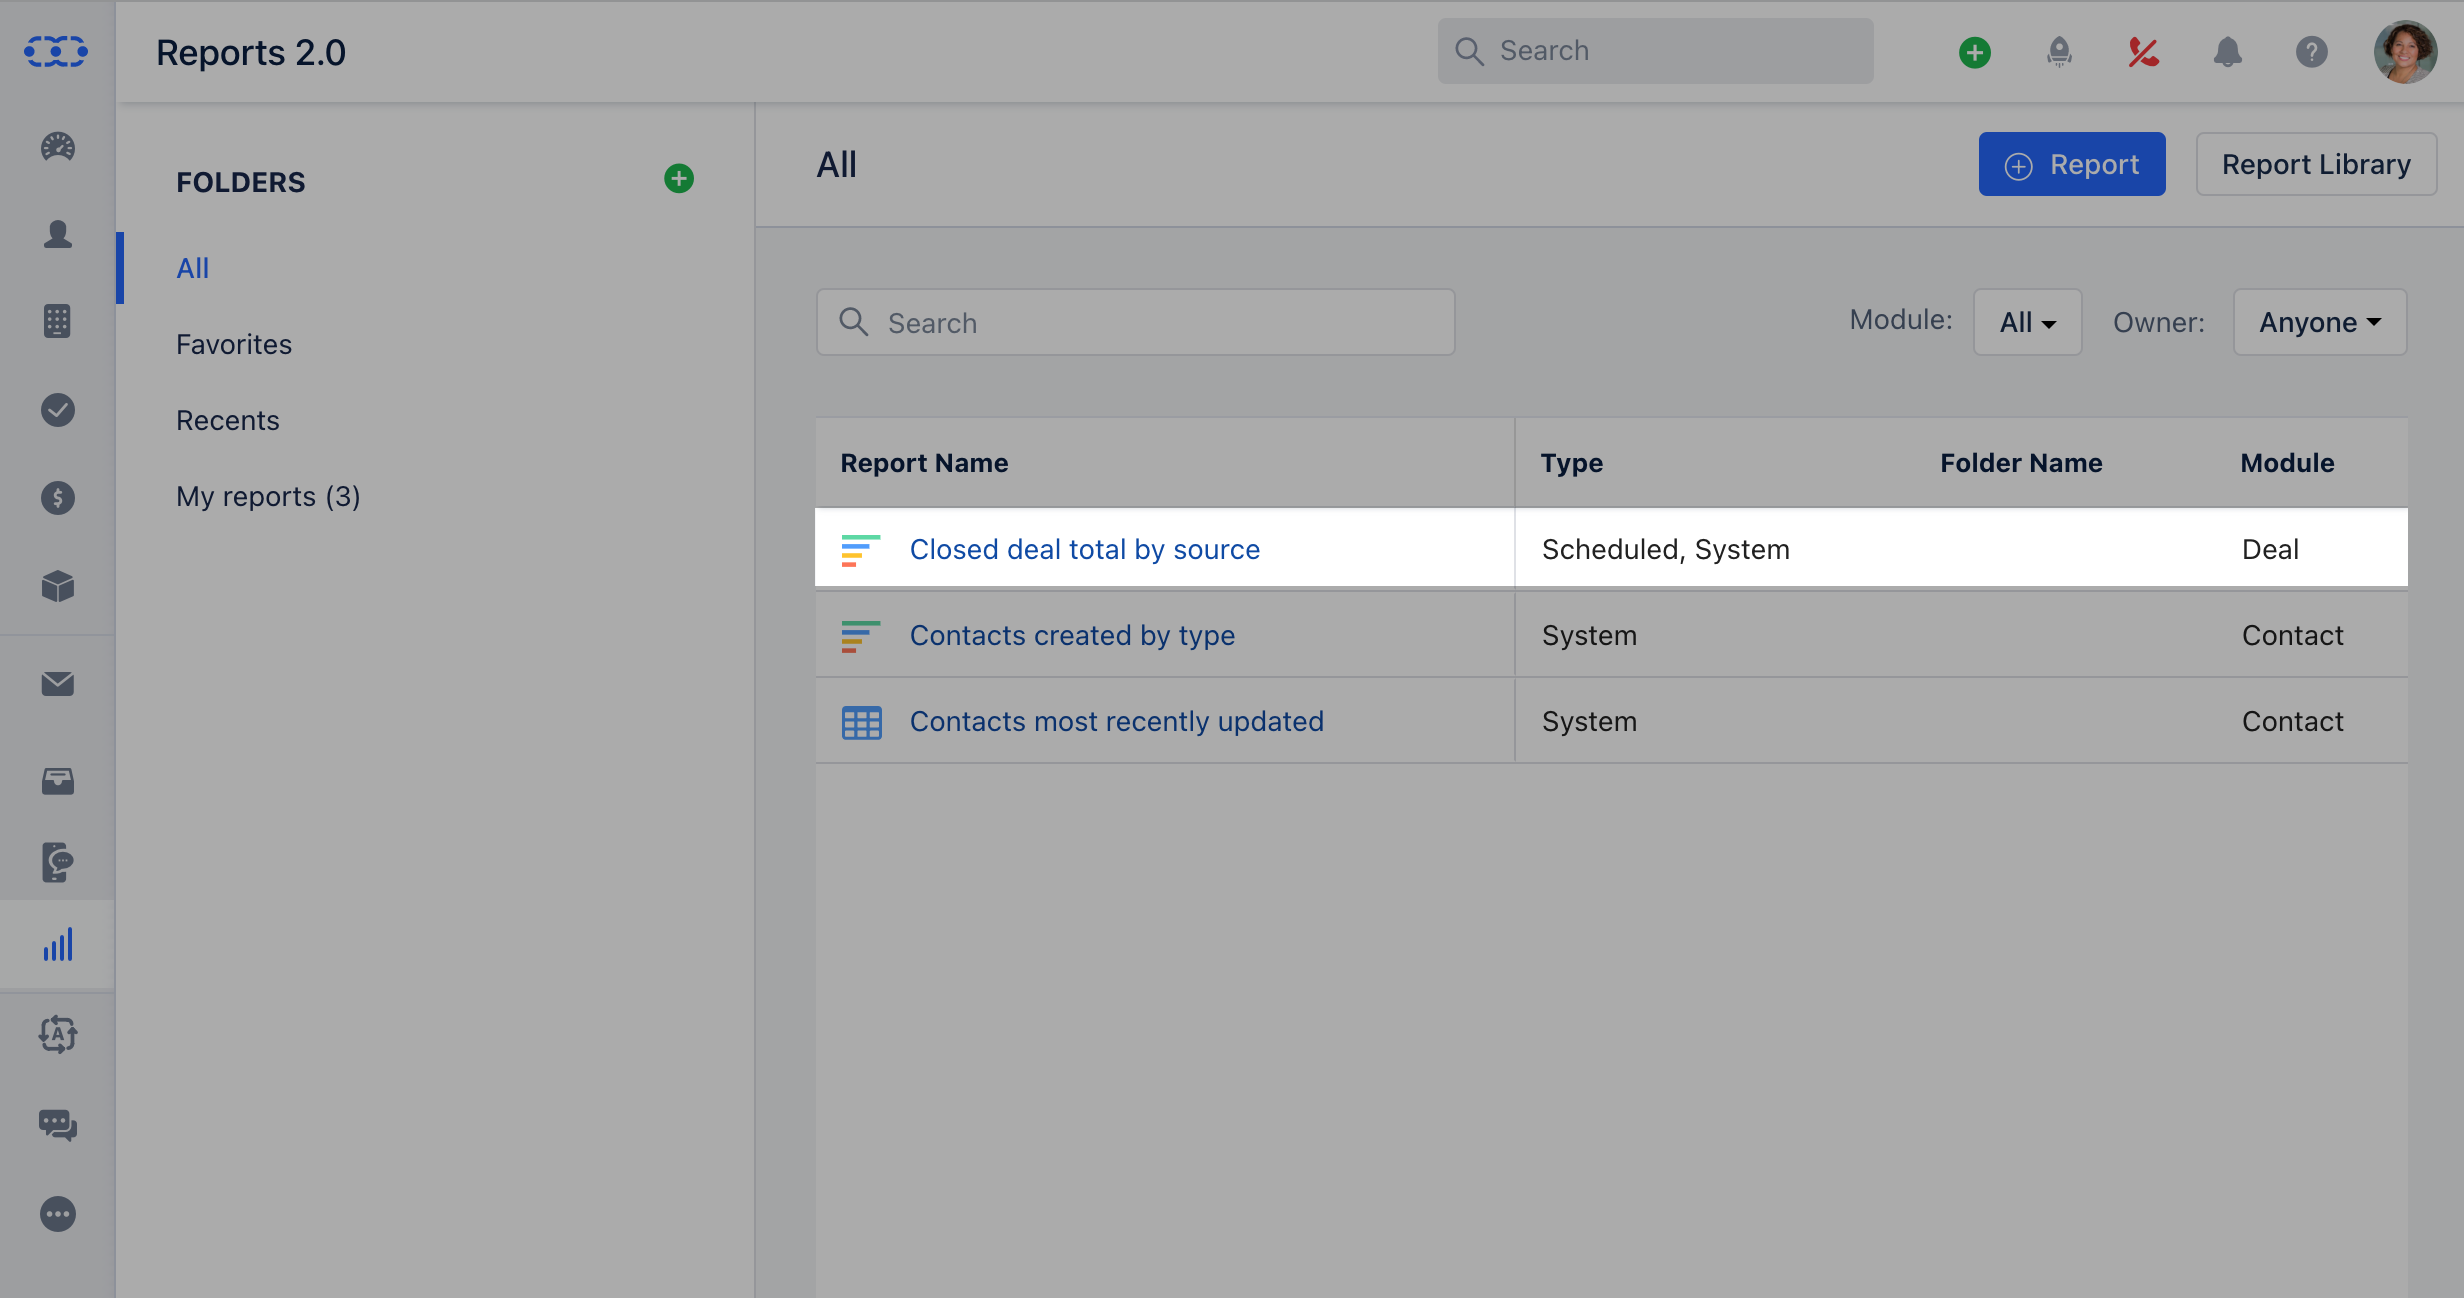Screen dimensions: 2464x1298
Task: Select the All folder
Action: (x=192, y=268)
